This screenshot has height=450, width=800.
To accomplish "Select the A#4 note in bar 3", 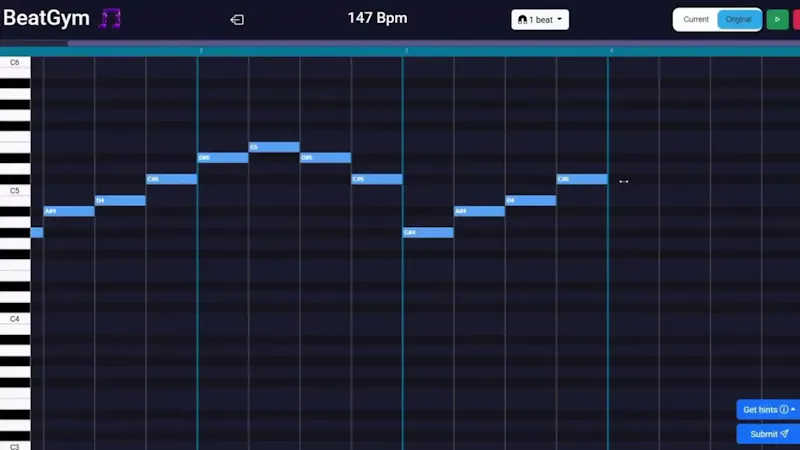I will (480, 211).
